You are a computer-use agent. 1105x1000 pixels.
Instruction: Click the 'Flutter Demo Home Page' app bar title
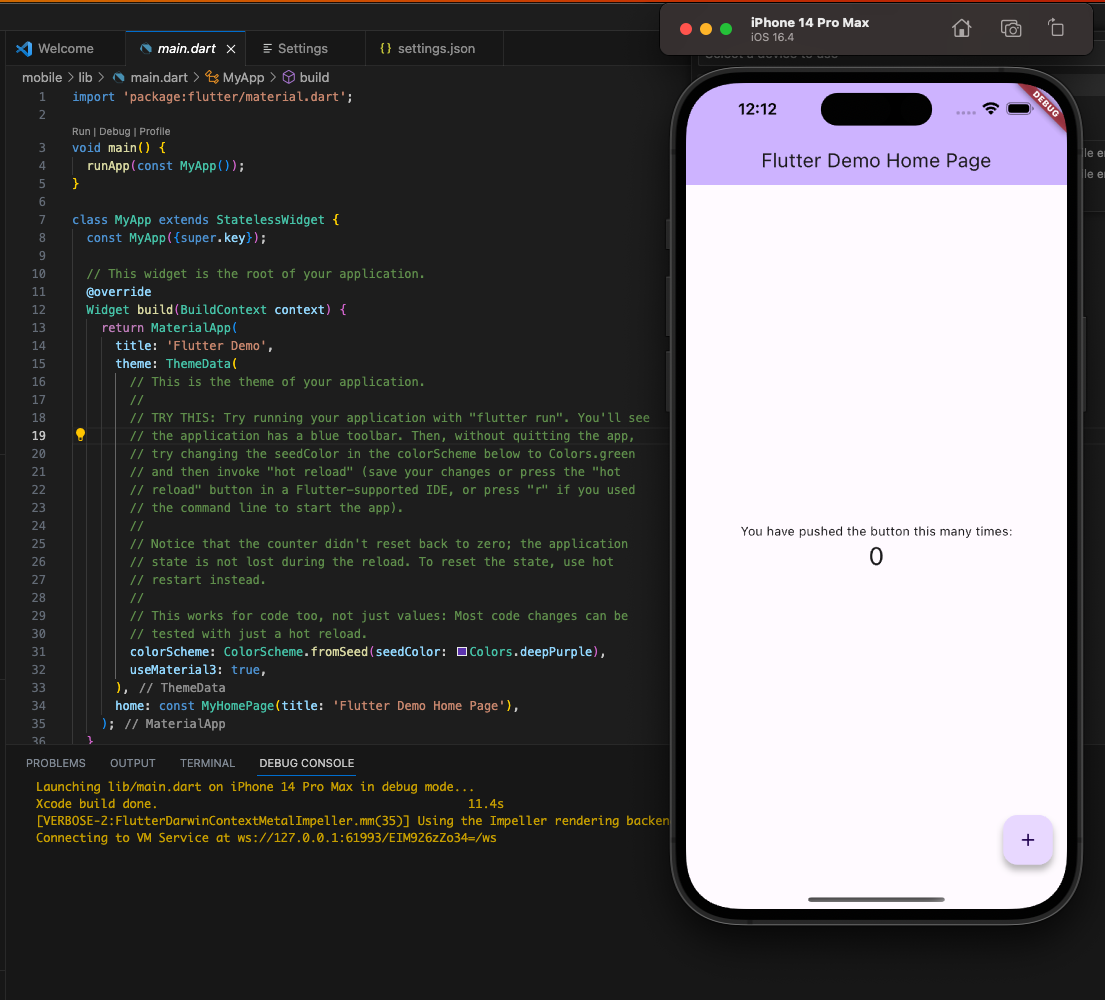click(x=876, y=161)
